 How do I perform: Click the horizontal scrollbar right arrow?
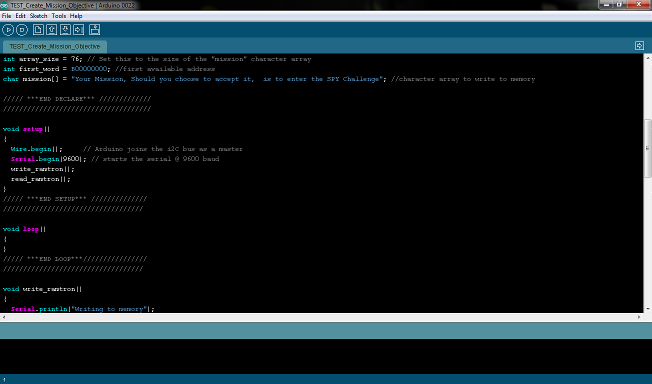coord(640,317)
